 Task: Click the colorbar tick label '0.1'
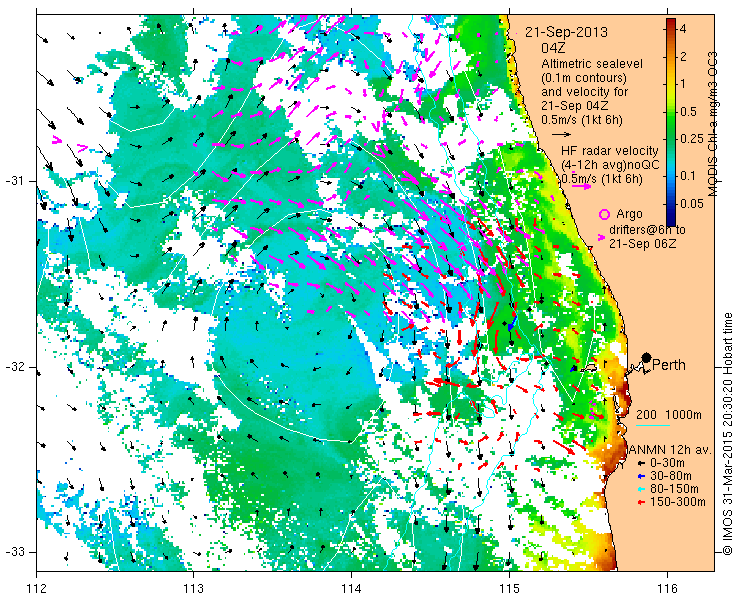point(689,176)
